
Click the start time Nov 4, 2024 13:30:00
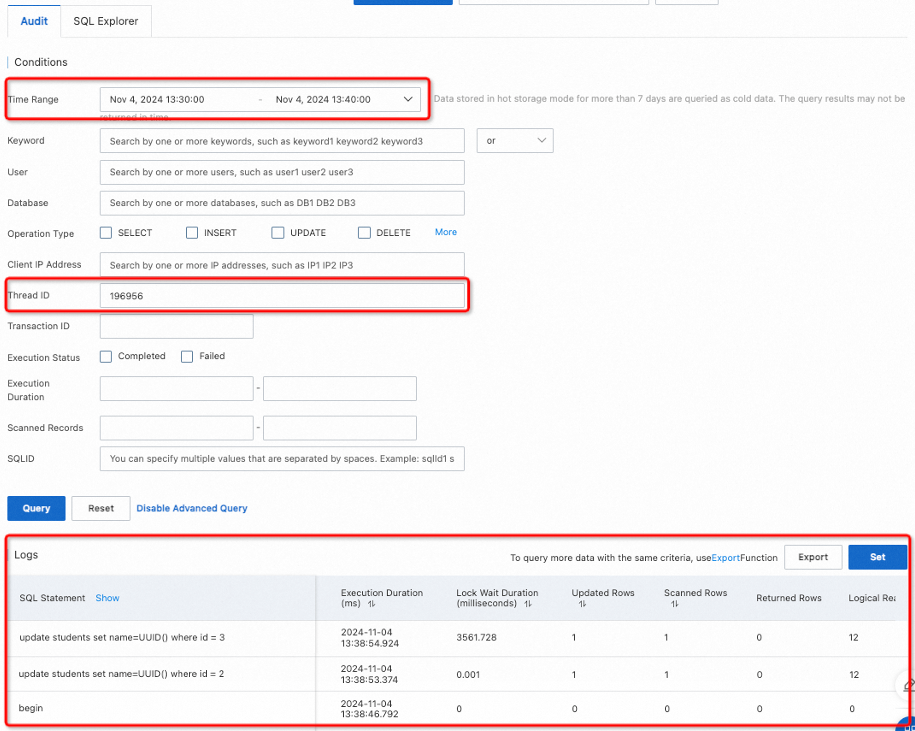coord(157,99)
